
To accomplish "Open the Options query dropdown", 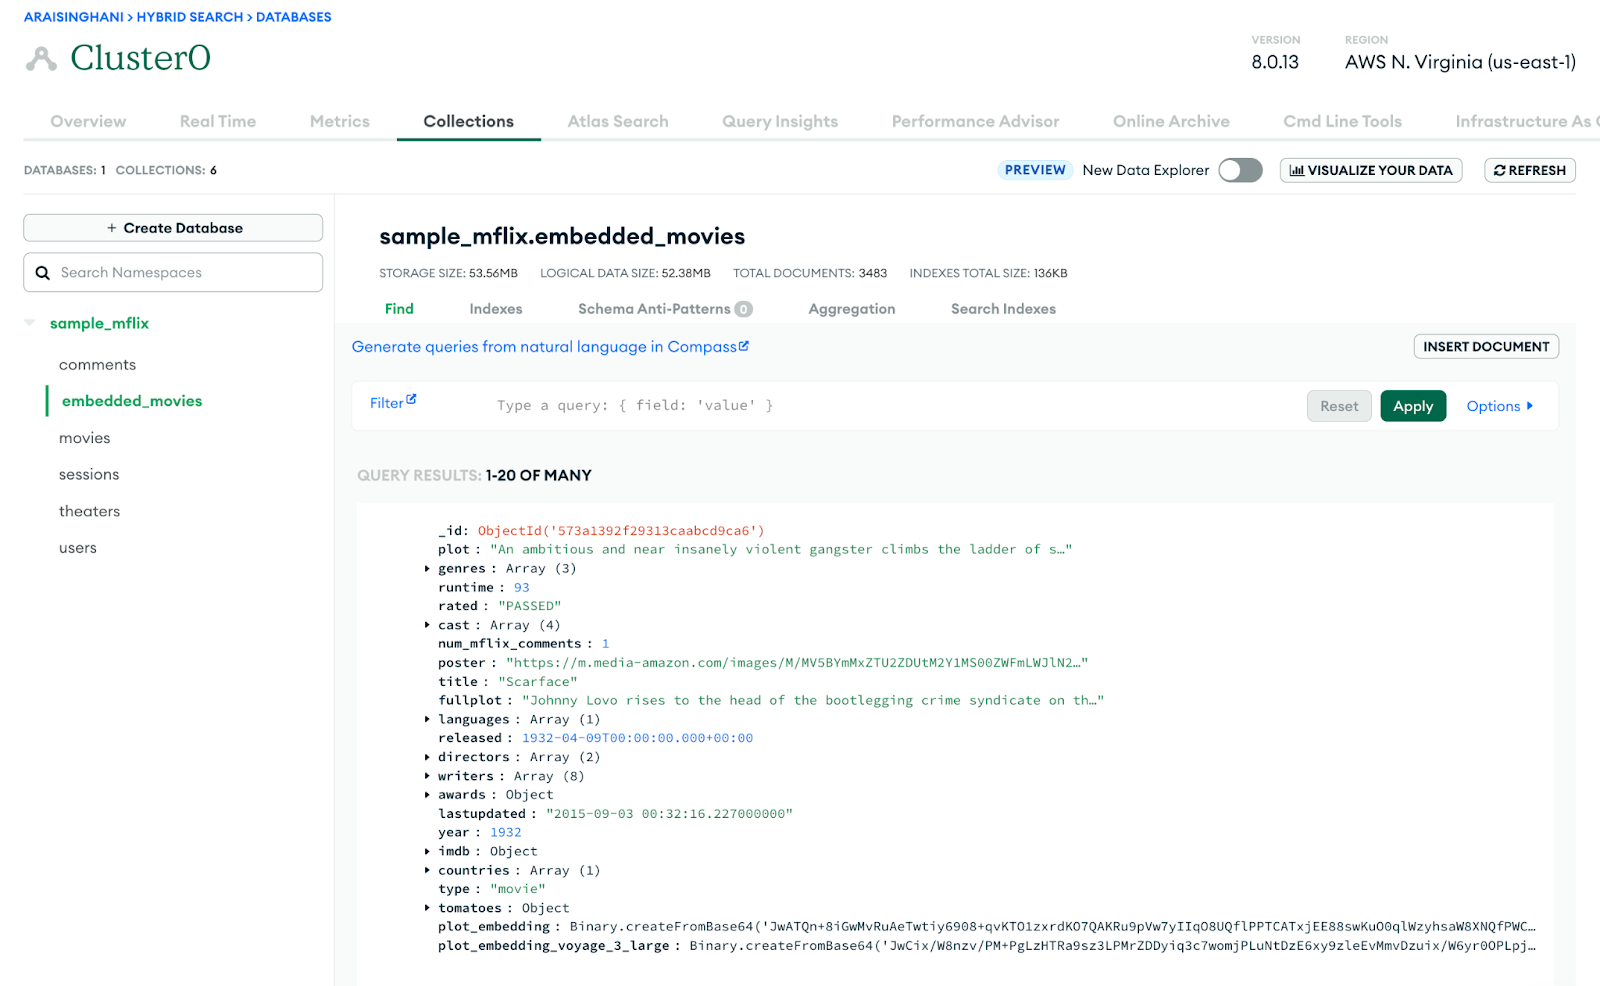I will [1499, 406].
